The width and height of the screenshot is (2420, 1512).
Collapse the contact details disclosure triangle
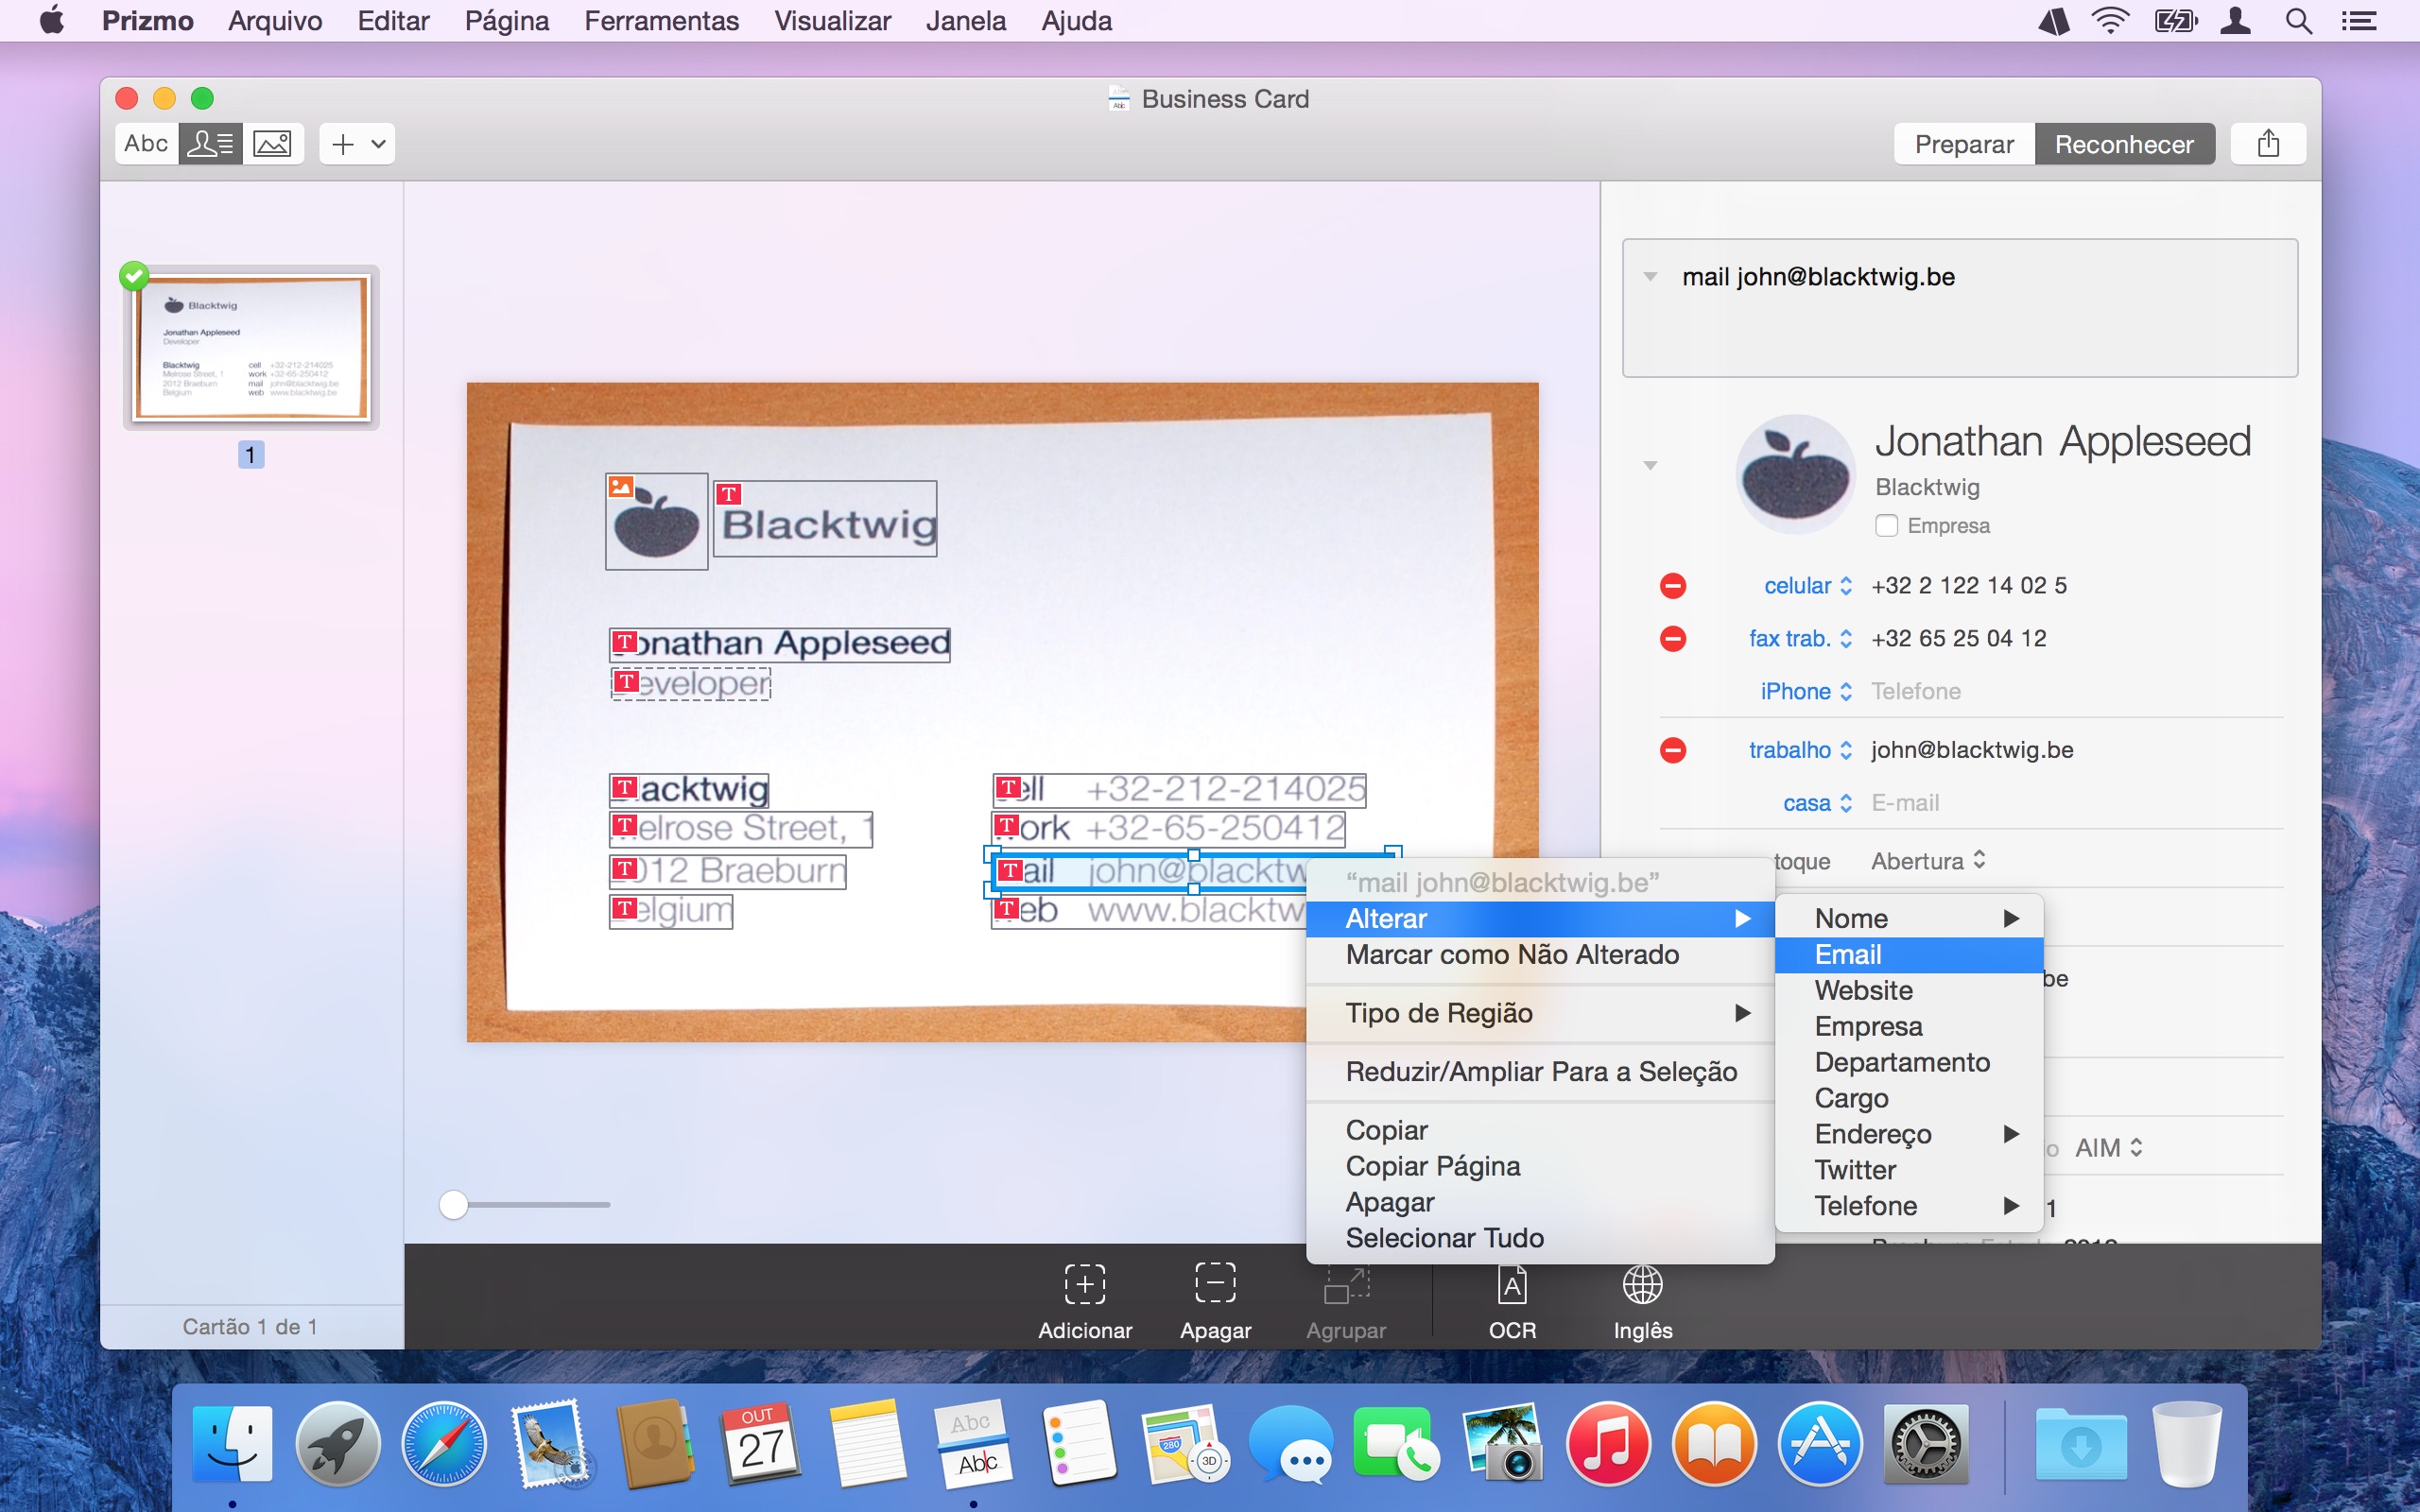pos(1651,466)
